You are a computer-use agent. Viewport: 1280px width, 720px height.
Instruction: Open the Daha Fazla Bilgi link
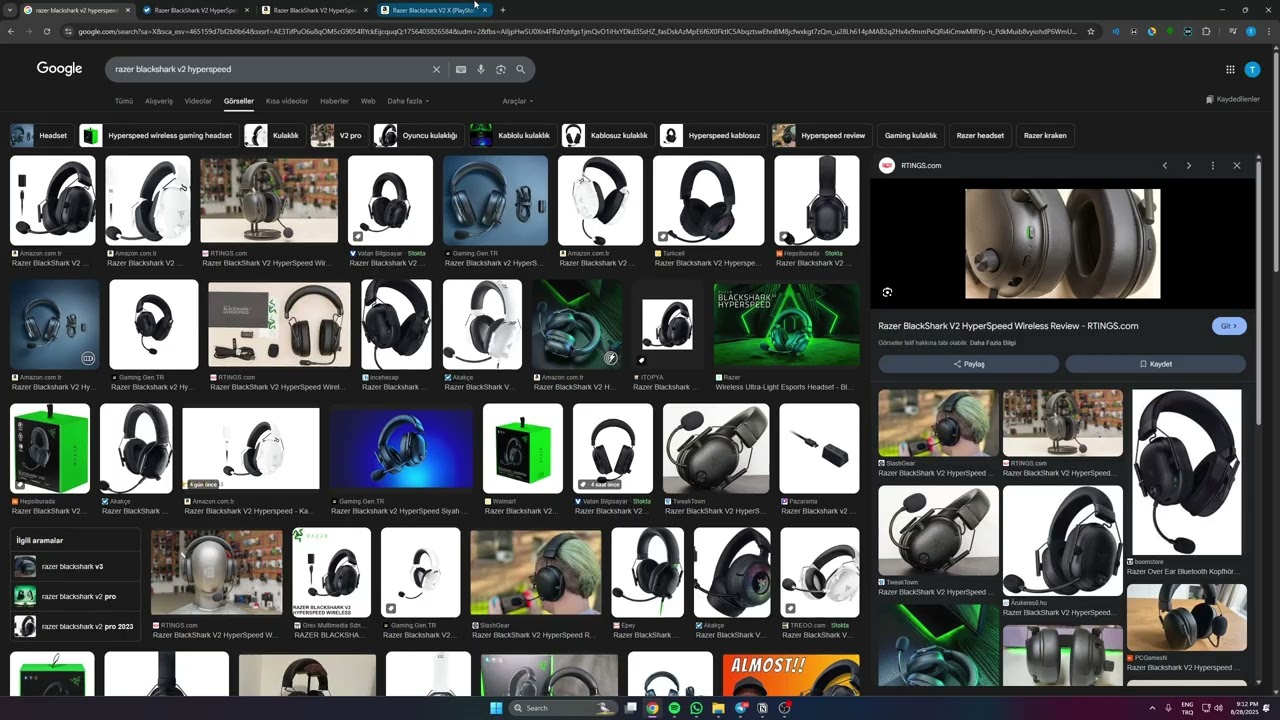tap(993, 343)
